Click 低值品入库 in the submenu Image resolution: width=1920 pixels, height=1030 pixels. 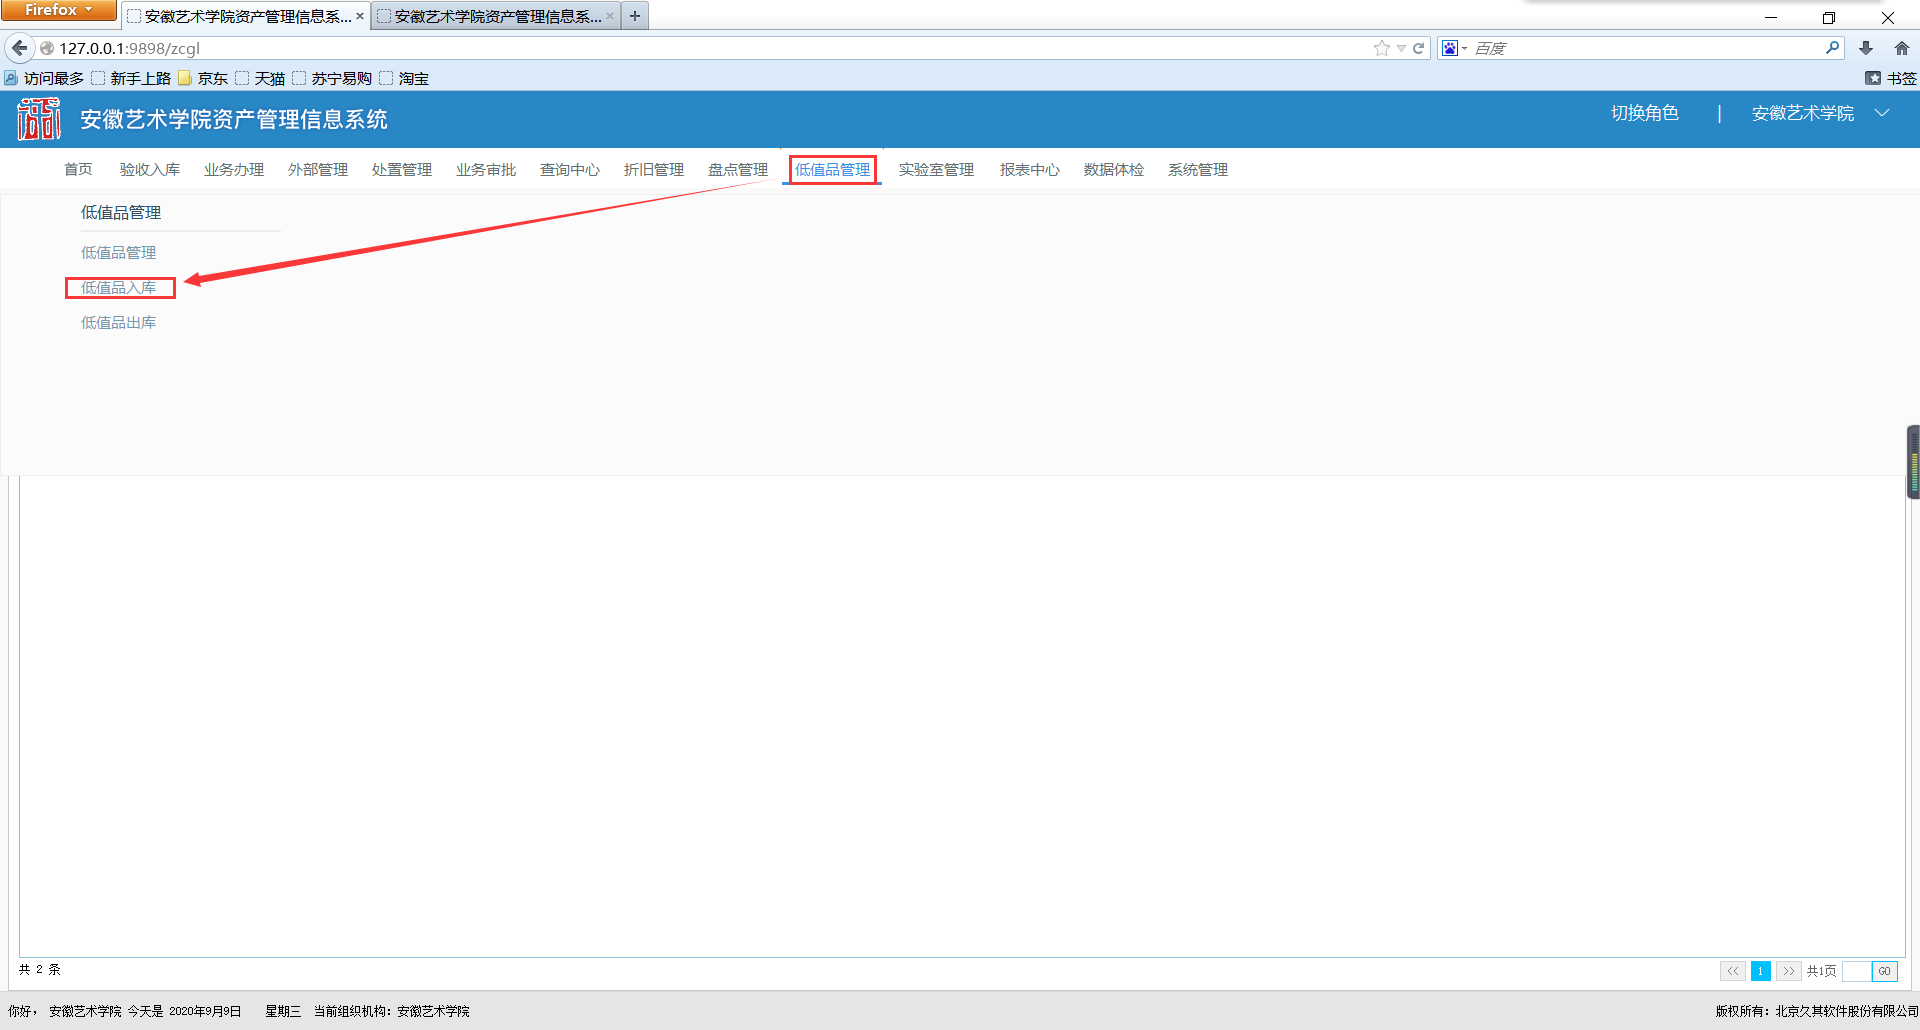(119, 288)
